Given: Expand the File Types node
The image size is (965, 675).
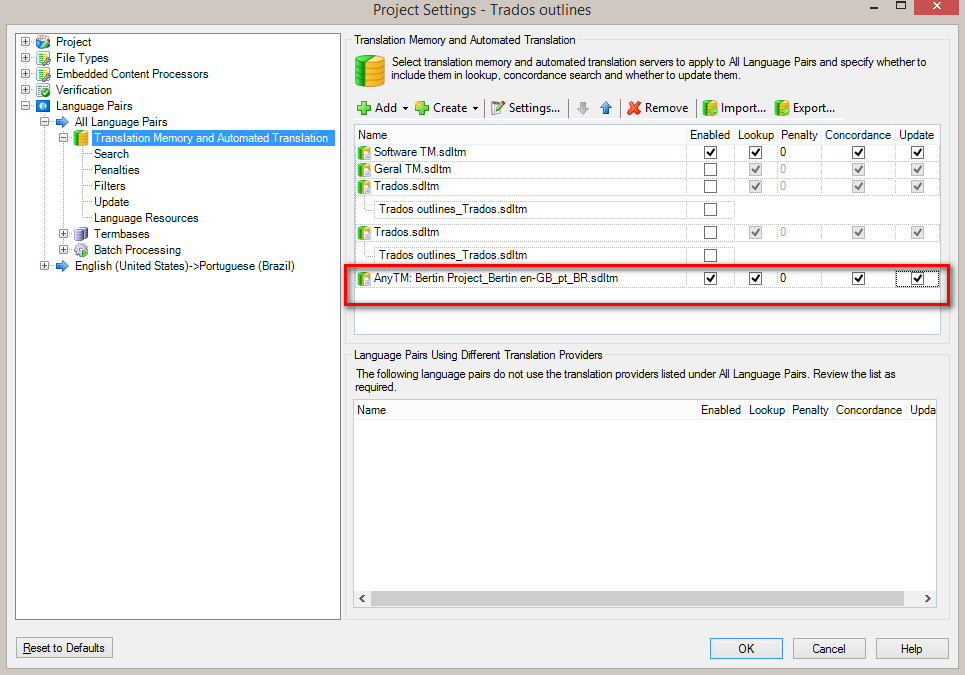Looking at the screenshot, I should 25,58.
